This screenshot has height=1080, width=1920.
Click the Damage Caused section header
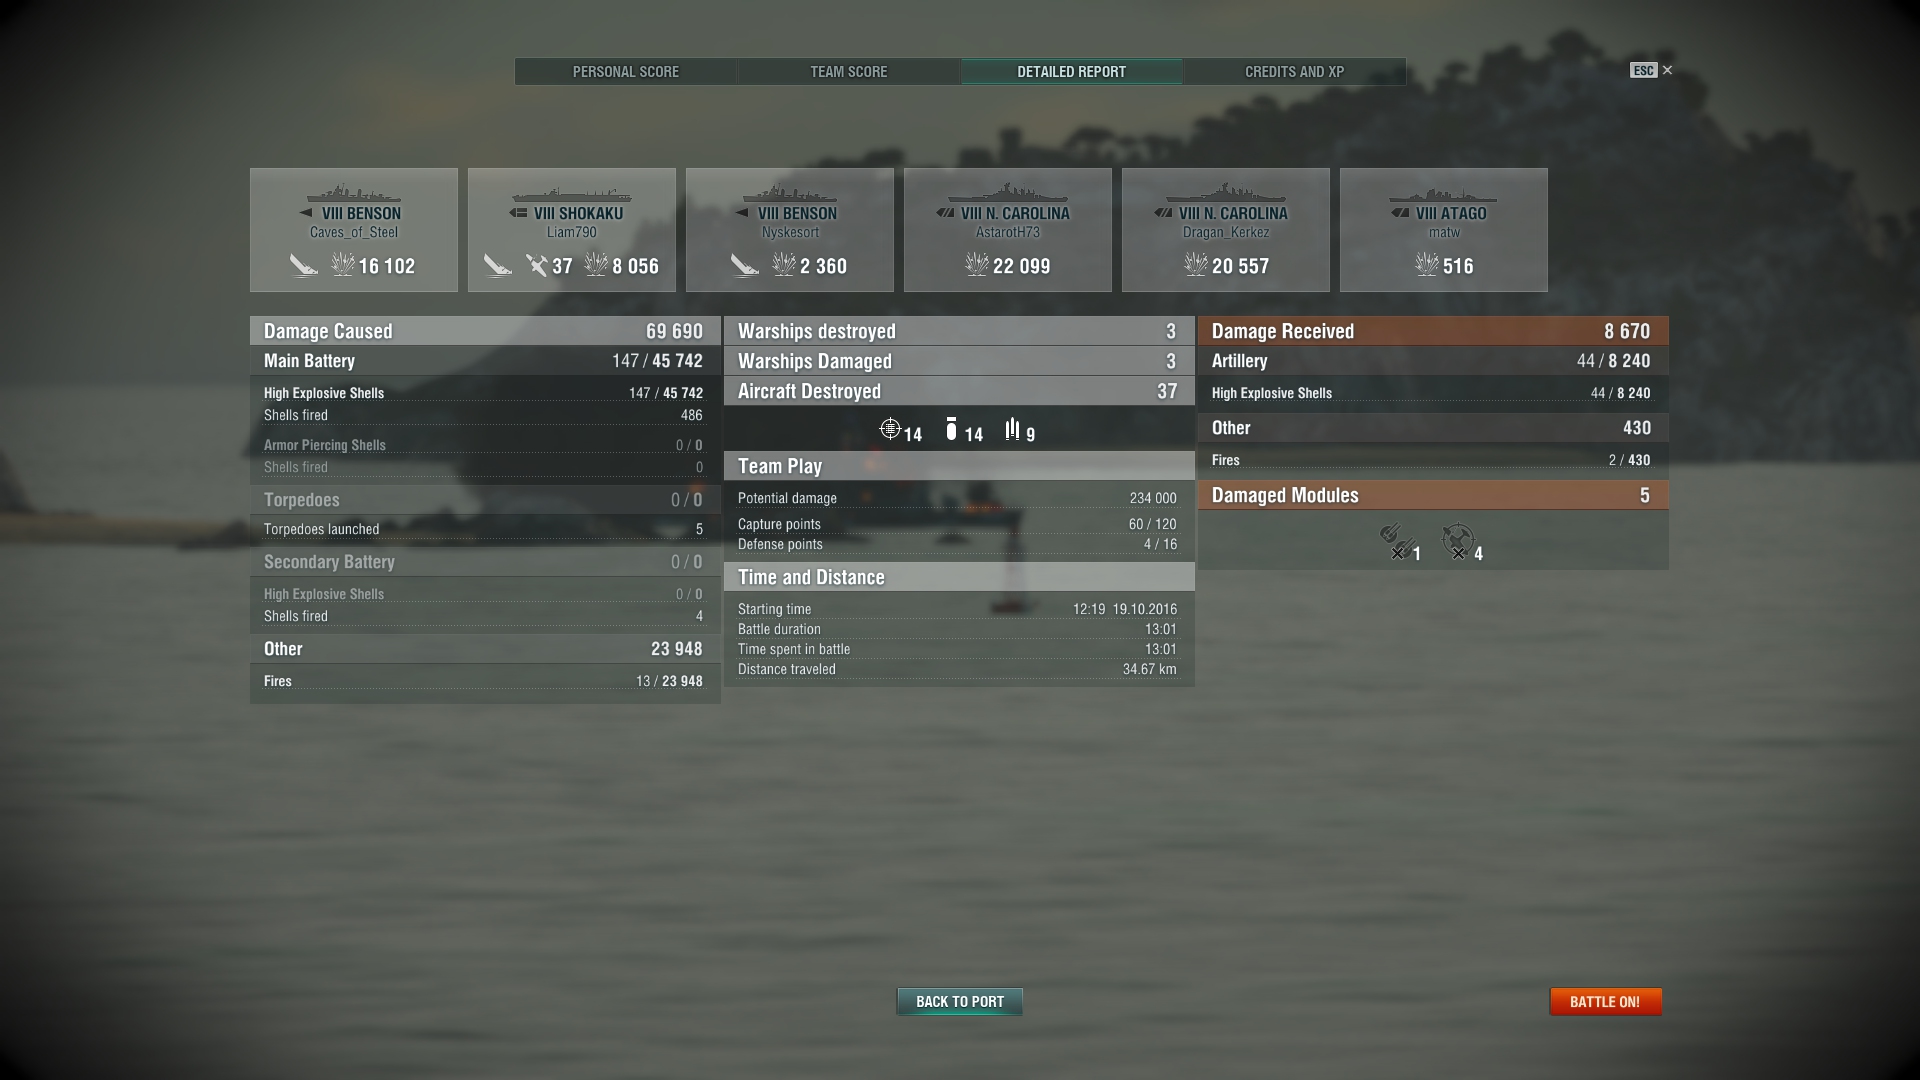pyautogui.click(x=485, y=331)
